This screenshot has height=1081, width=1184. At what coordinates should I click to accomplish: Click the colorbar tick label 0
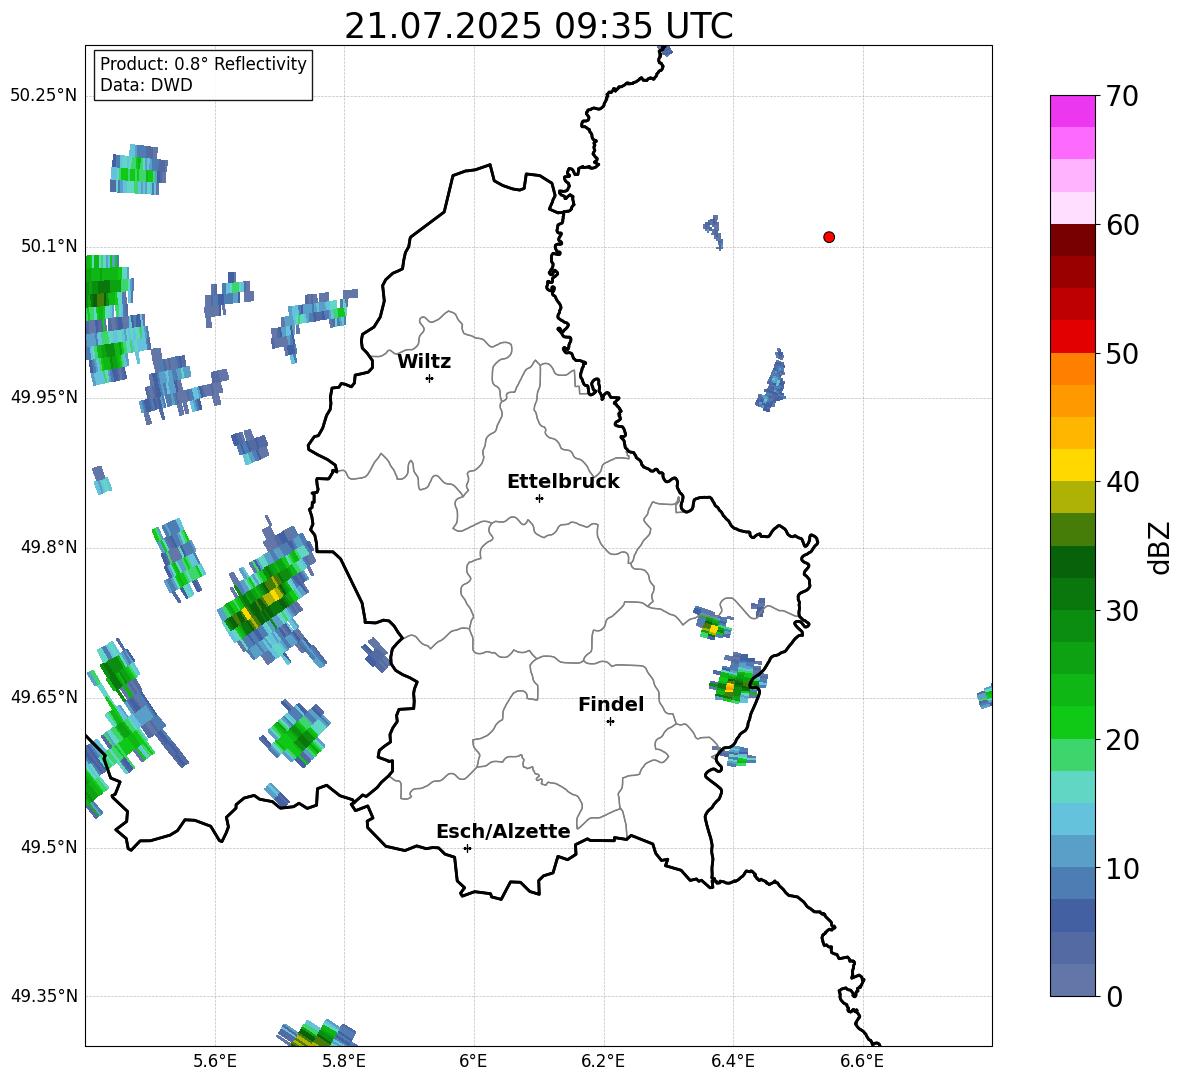tap(1115, 997)
